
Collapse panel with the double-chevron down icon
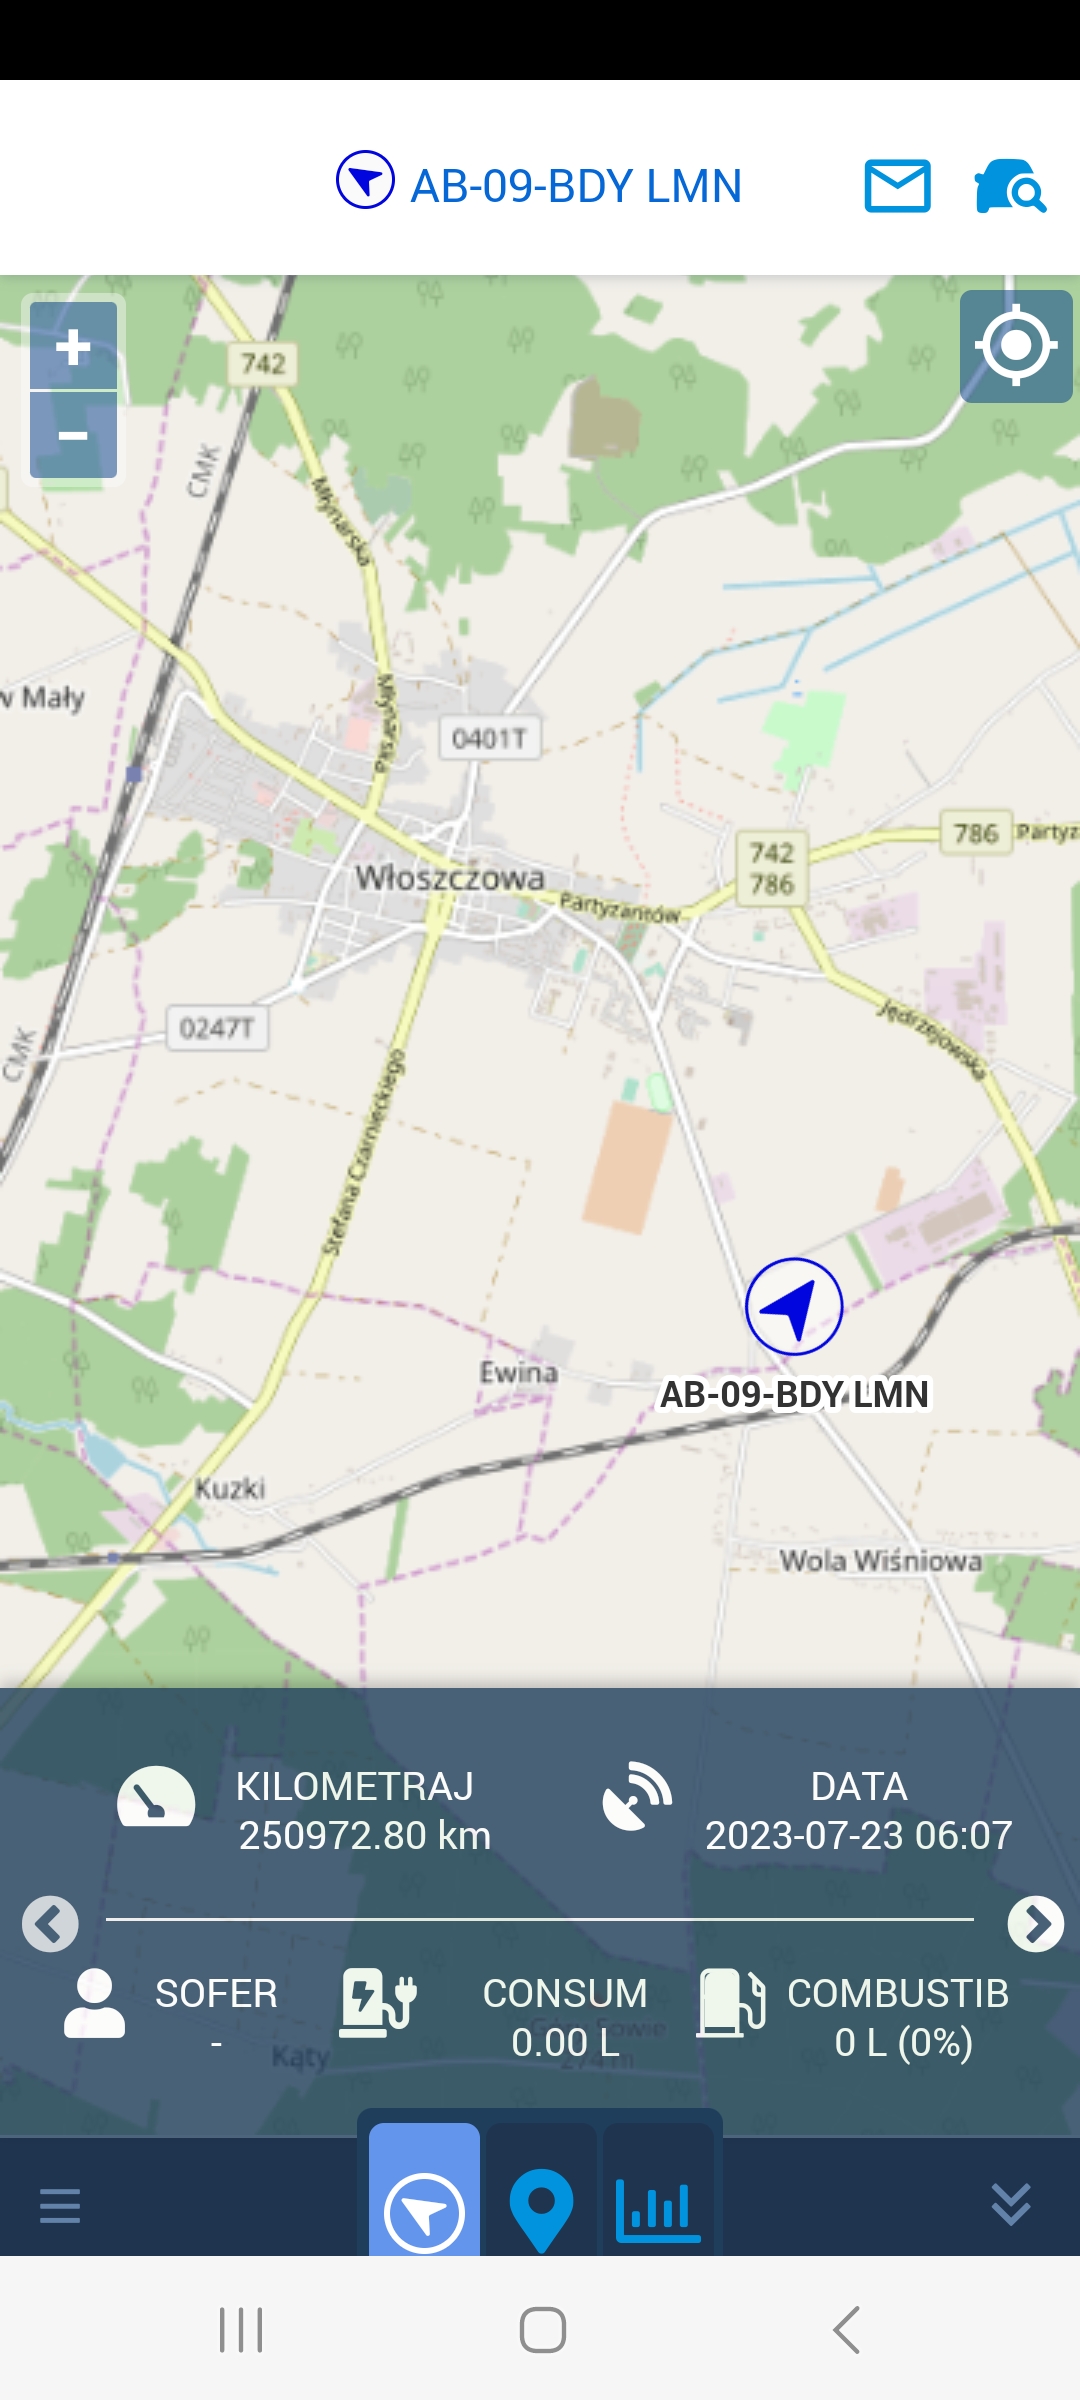tap(1011, 2204)
